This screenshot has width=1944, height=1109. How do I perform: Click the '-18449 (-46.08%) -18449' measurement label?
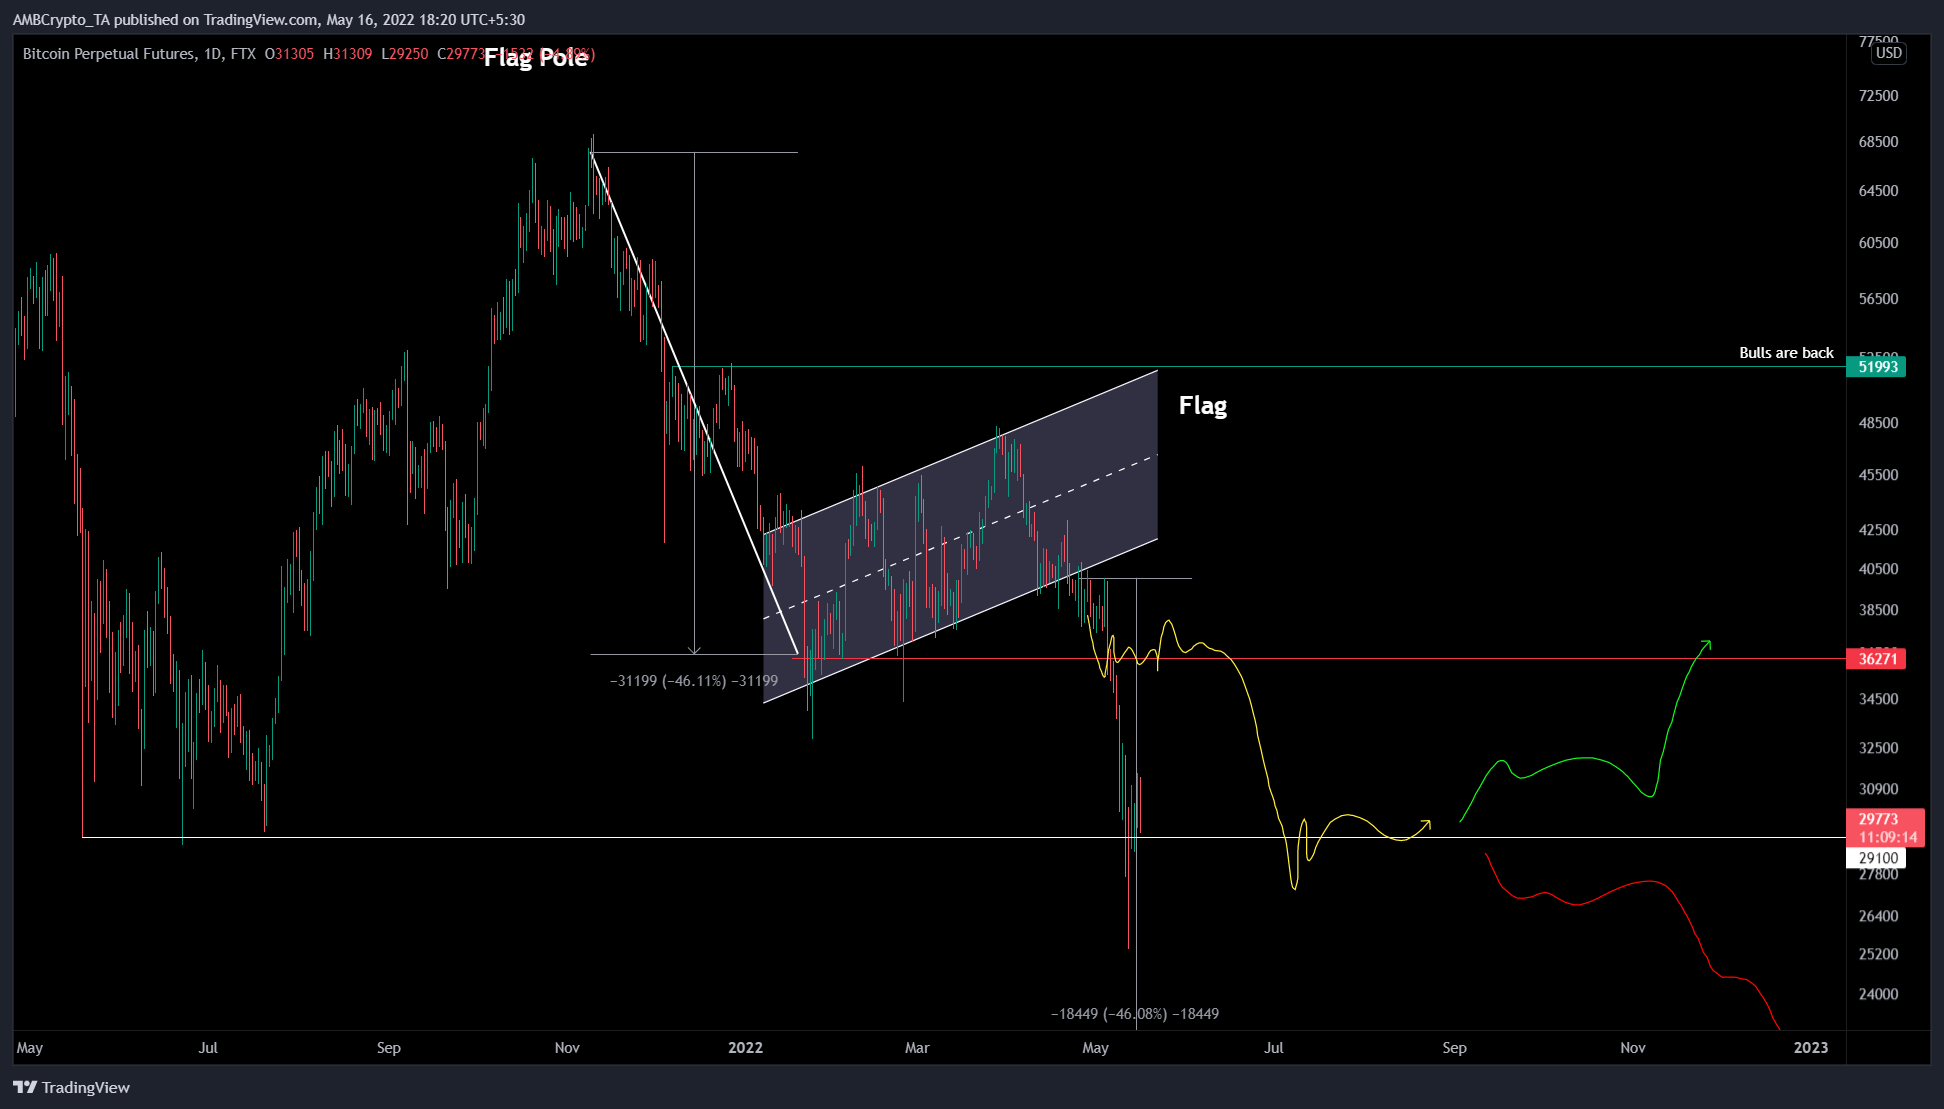pos(1135,1013)
